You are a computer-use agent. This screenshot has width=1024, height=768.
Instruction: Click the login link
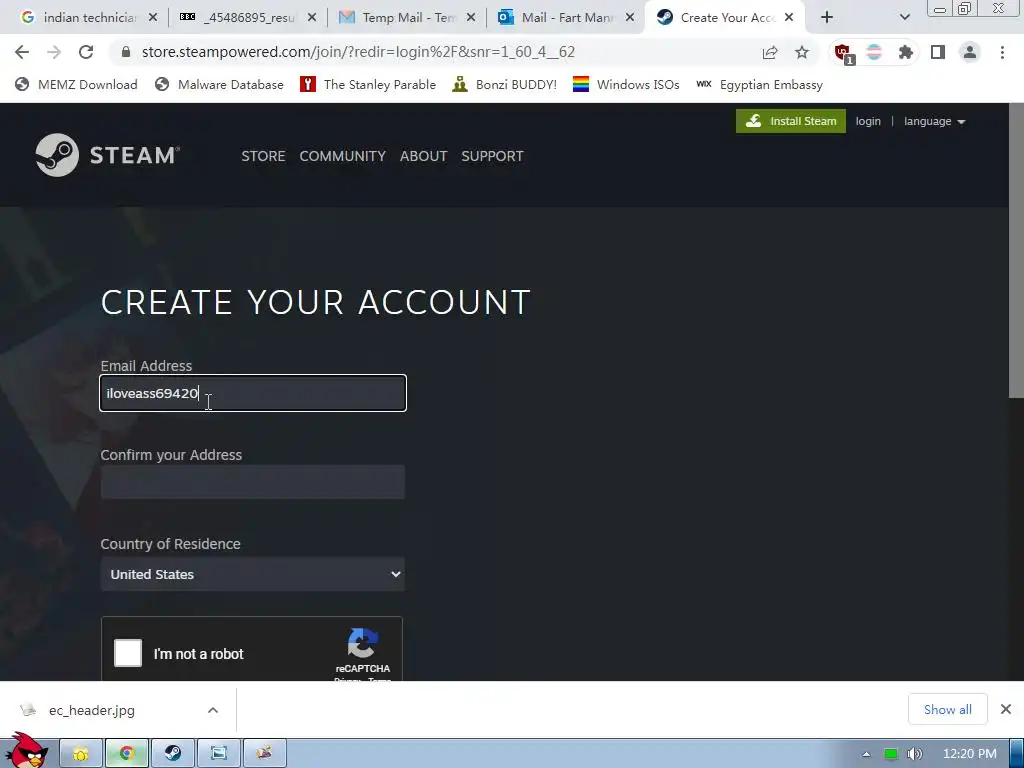point(868,121)
